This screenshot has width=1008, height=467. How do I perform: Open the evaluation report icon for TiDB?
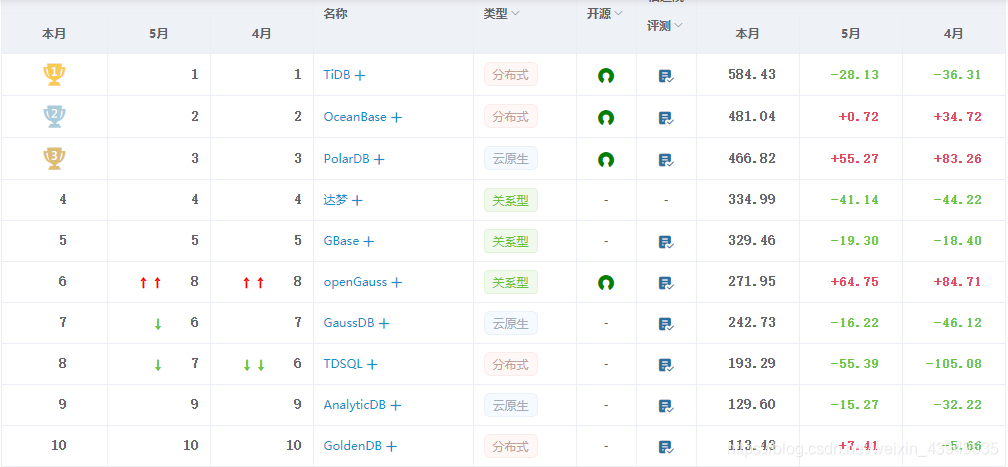coord(666,76)
